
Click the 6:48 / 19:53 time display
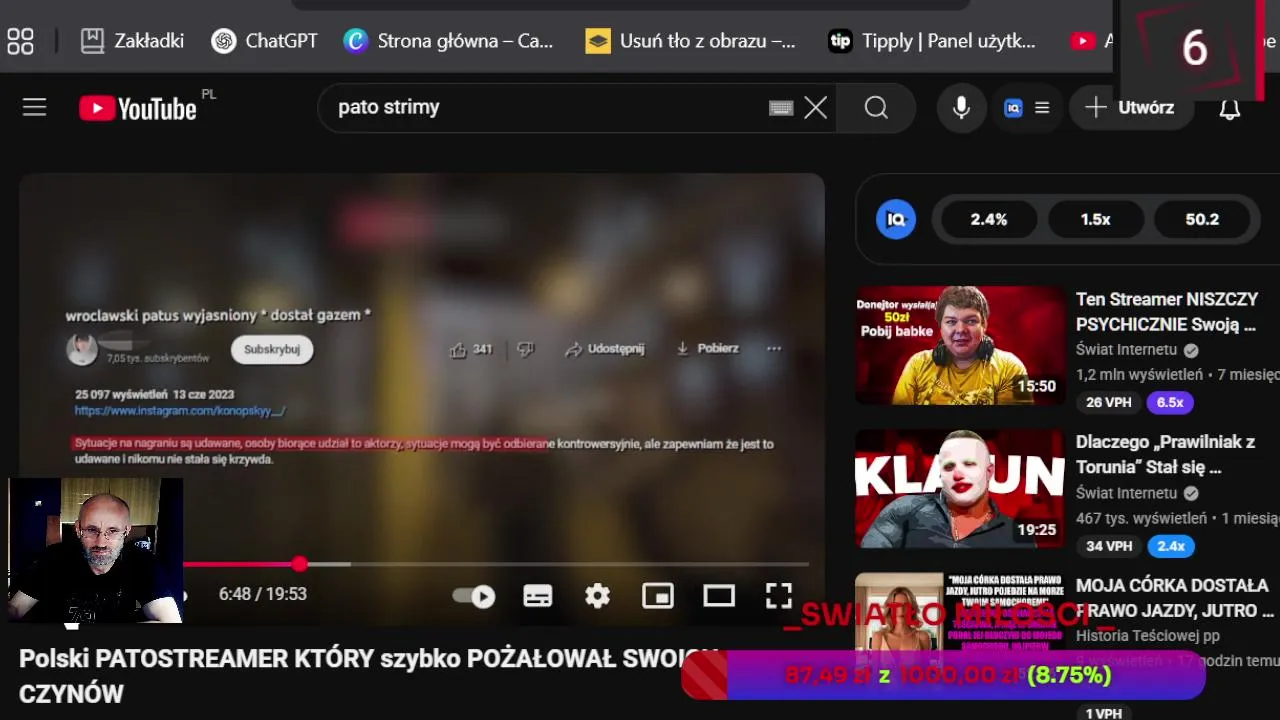(x=263, y=594)
